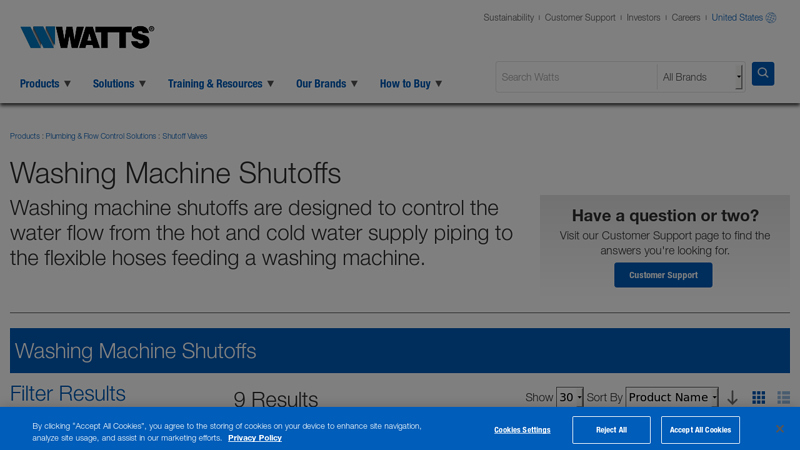Click Accept All Cookies

point(700,430)
